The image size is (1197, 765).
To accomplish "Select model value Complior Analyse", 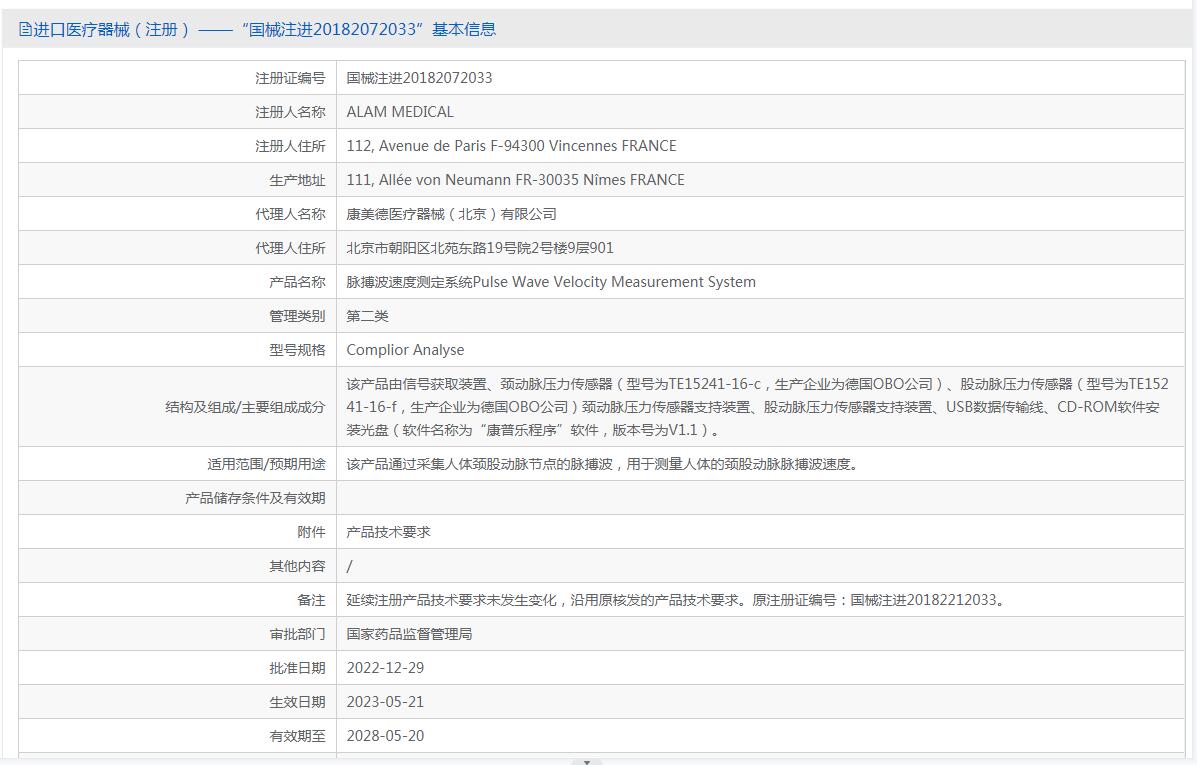I will click(405, 350).
